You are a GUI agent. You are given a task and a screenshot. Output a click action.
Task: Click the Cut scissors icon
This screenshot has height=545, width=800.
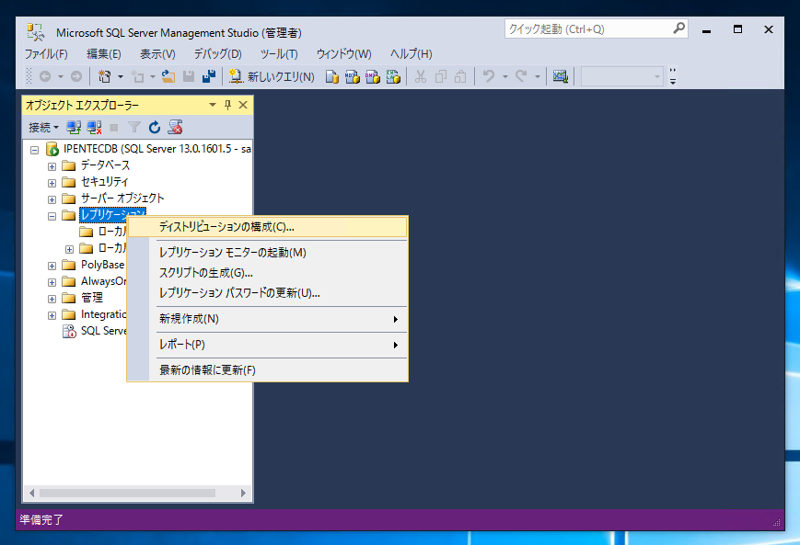[x=420, y=77]
